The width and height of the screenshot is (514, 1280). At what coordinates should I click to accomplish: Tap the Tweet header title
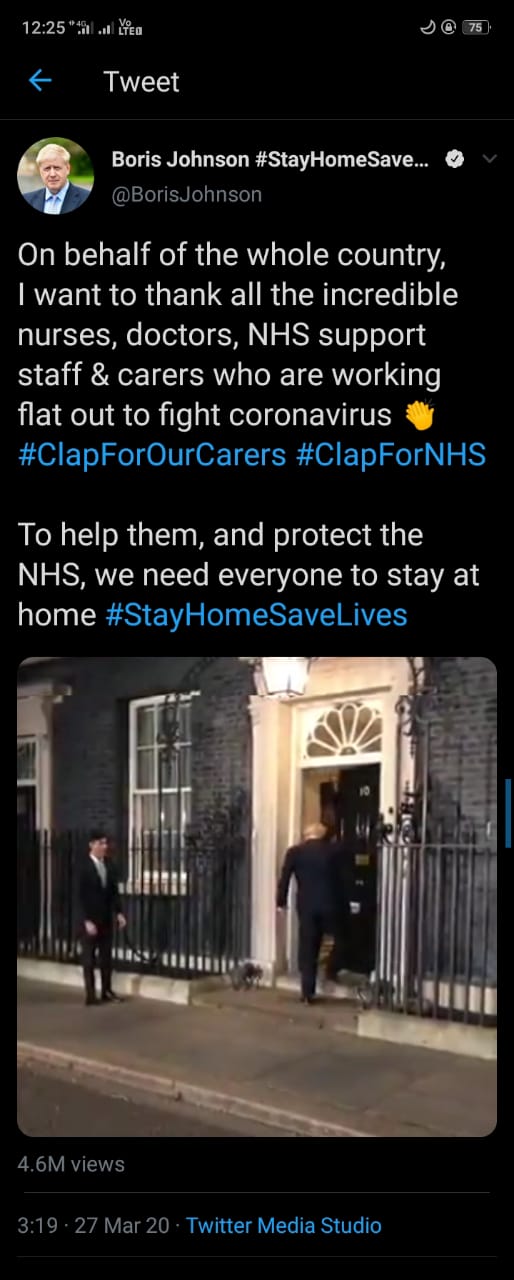pyautogui.click(x=141, y=81)
